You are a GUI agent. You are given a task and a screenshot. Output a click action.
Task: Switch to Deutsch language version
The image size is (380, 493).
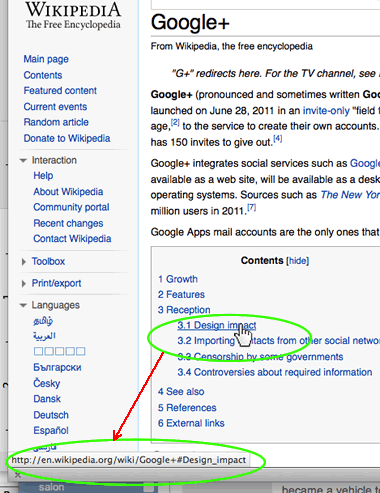click(51, 415)
